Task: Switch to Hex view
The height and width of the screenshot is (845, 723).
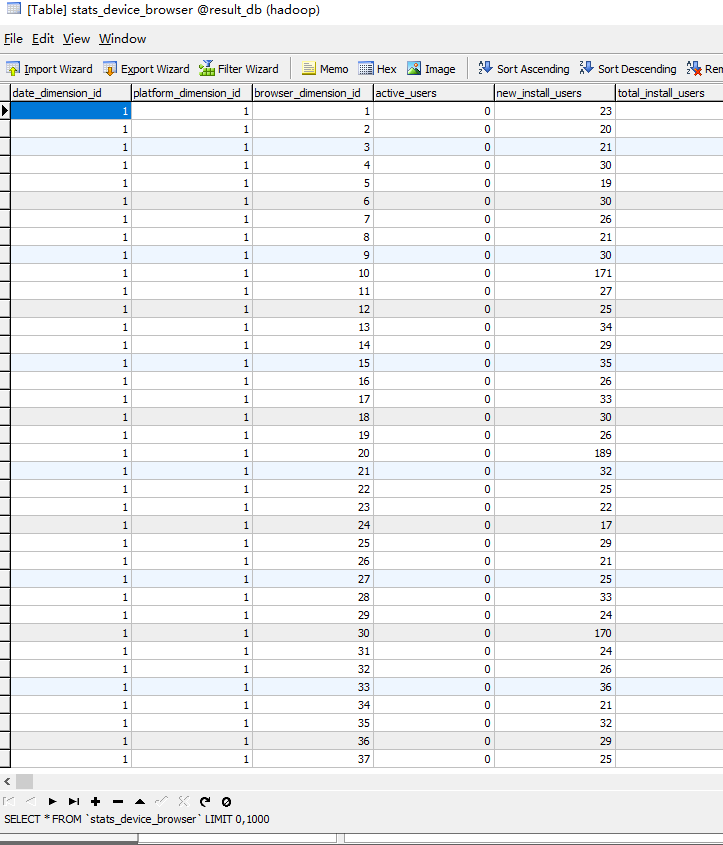Action: (377, 69)
